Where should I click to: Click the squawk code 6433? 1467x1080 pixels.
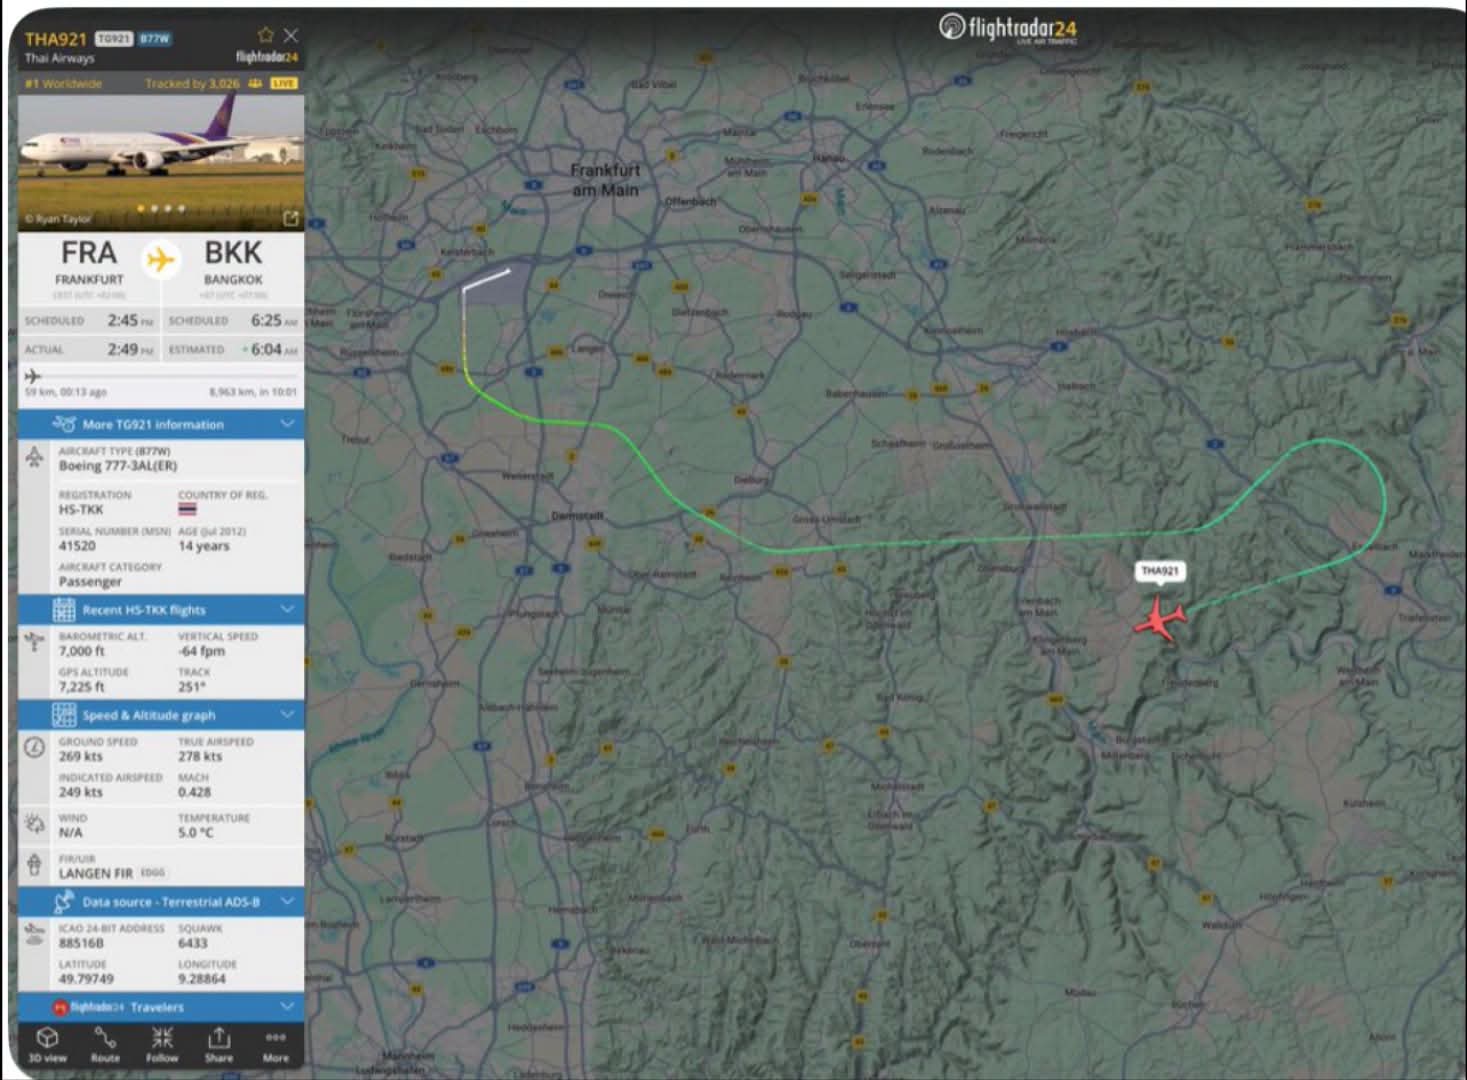tap(192, 943)
